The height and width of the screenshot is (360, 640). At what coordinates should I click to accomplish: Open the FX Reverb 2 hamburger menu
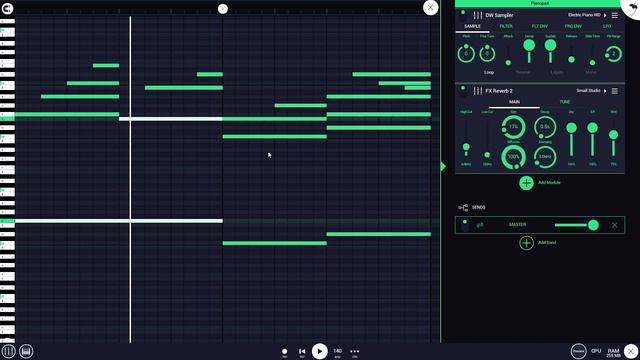click(x=615, y=91)
